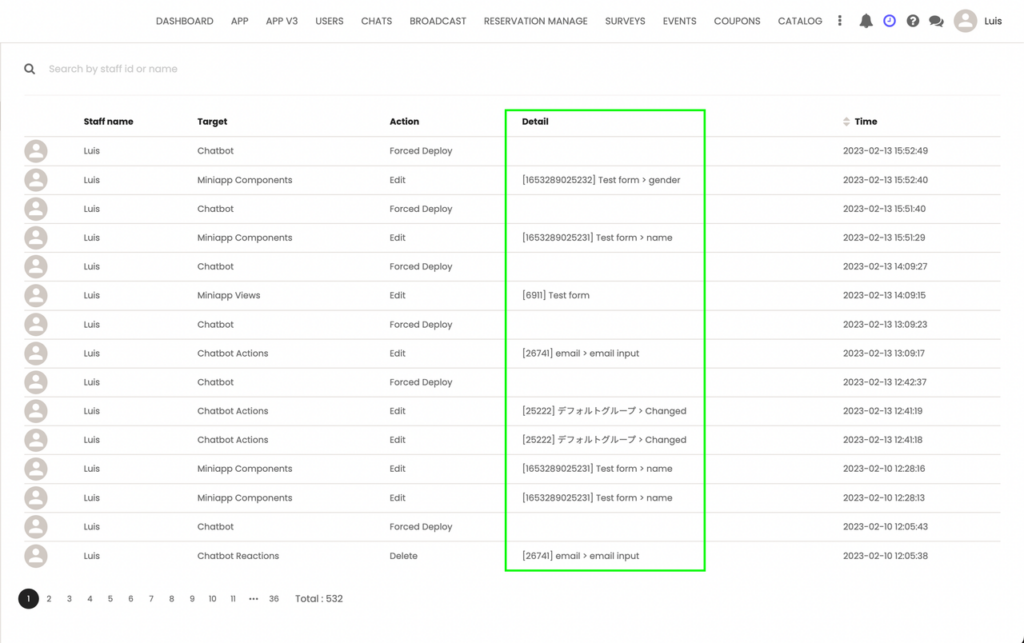
Task: Click the search magnifier icon
Action: pos(30,69)
